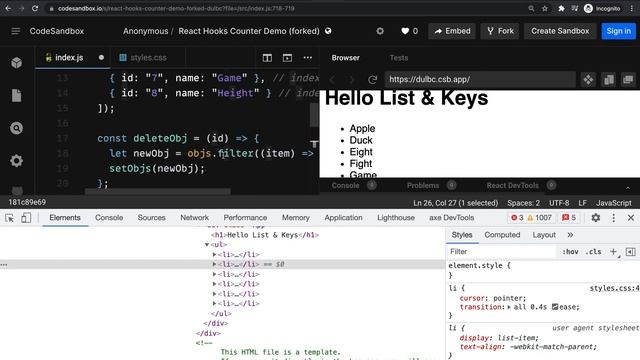Expand the last li node before closing ul
Image resolution: width=640 pixels, height=360 pixels.
click(x=214, y=303)
